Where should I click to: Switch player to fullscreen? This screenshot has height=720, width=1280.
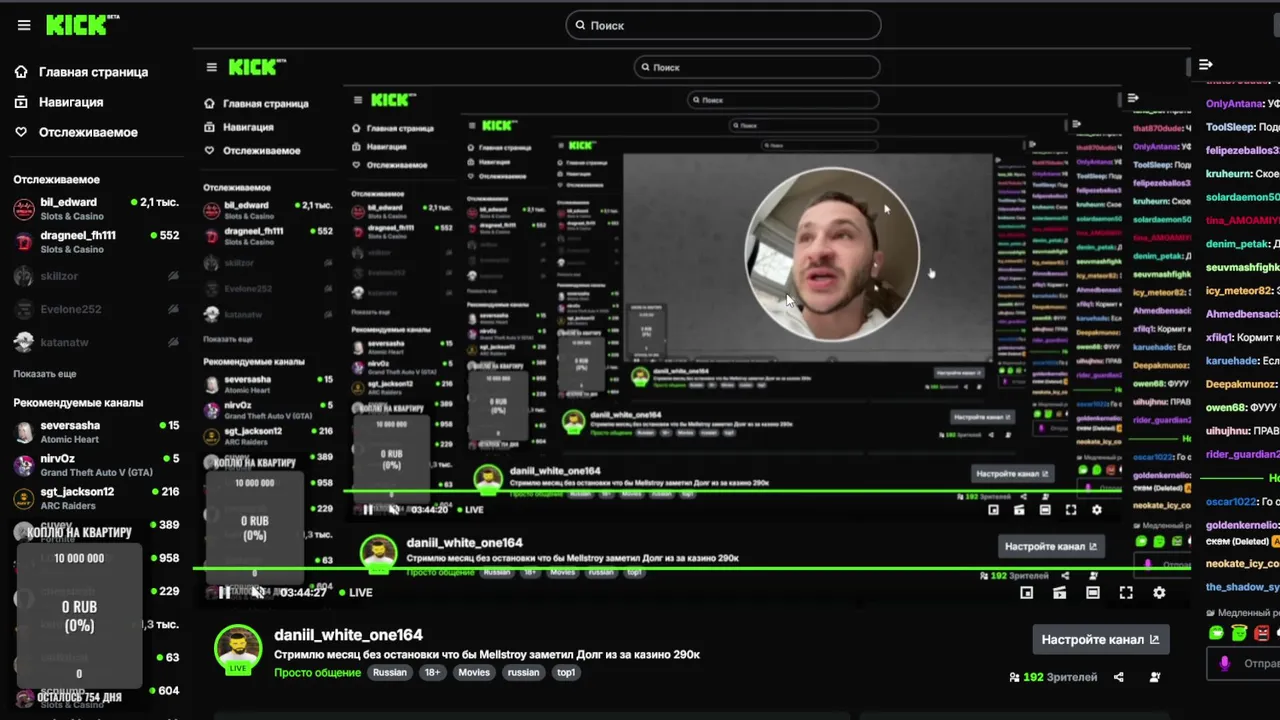[1126, 593]
